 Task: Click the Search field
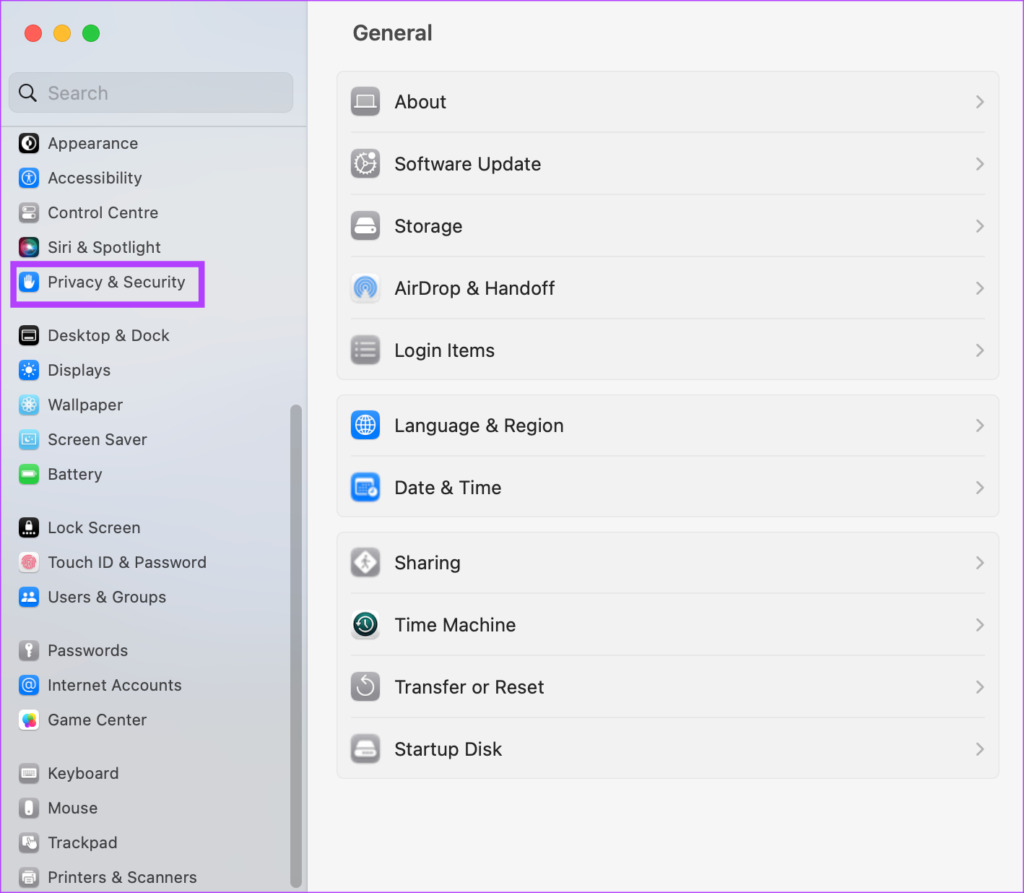point(151,93)
